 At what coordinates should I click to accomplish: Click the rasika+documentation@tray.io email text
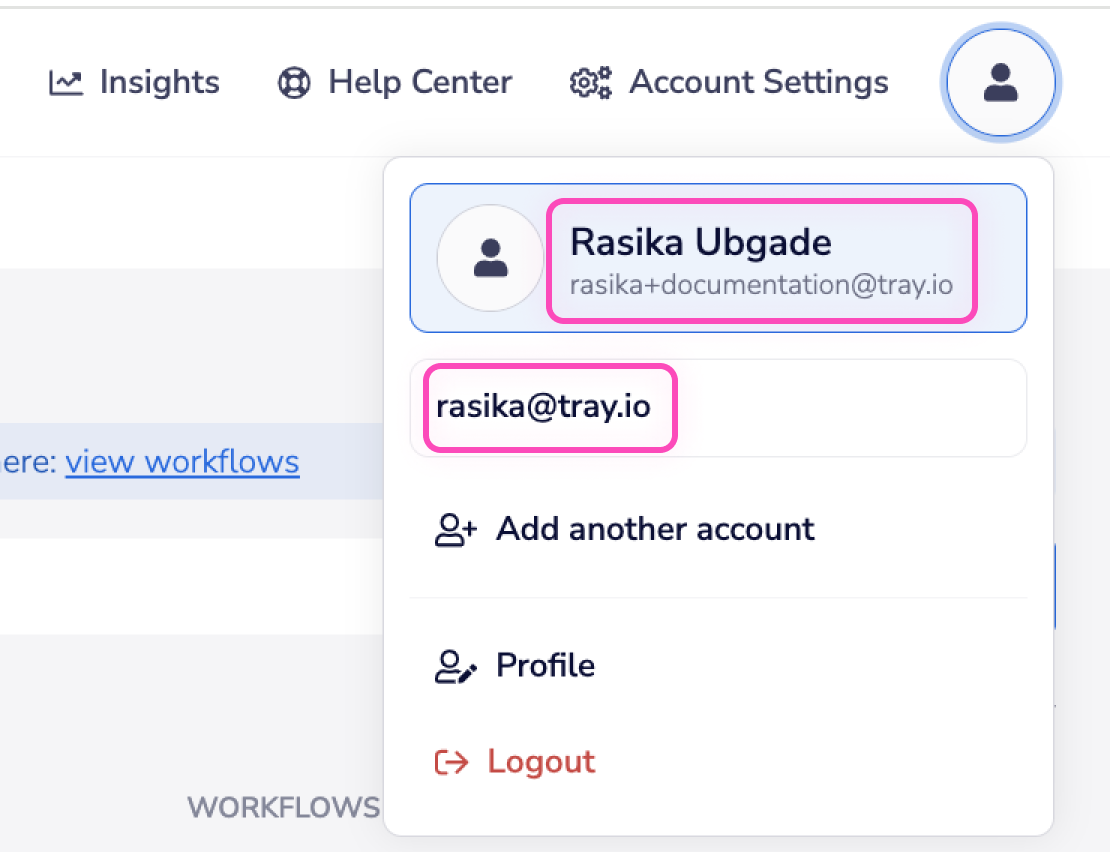tap(760, 285)
